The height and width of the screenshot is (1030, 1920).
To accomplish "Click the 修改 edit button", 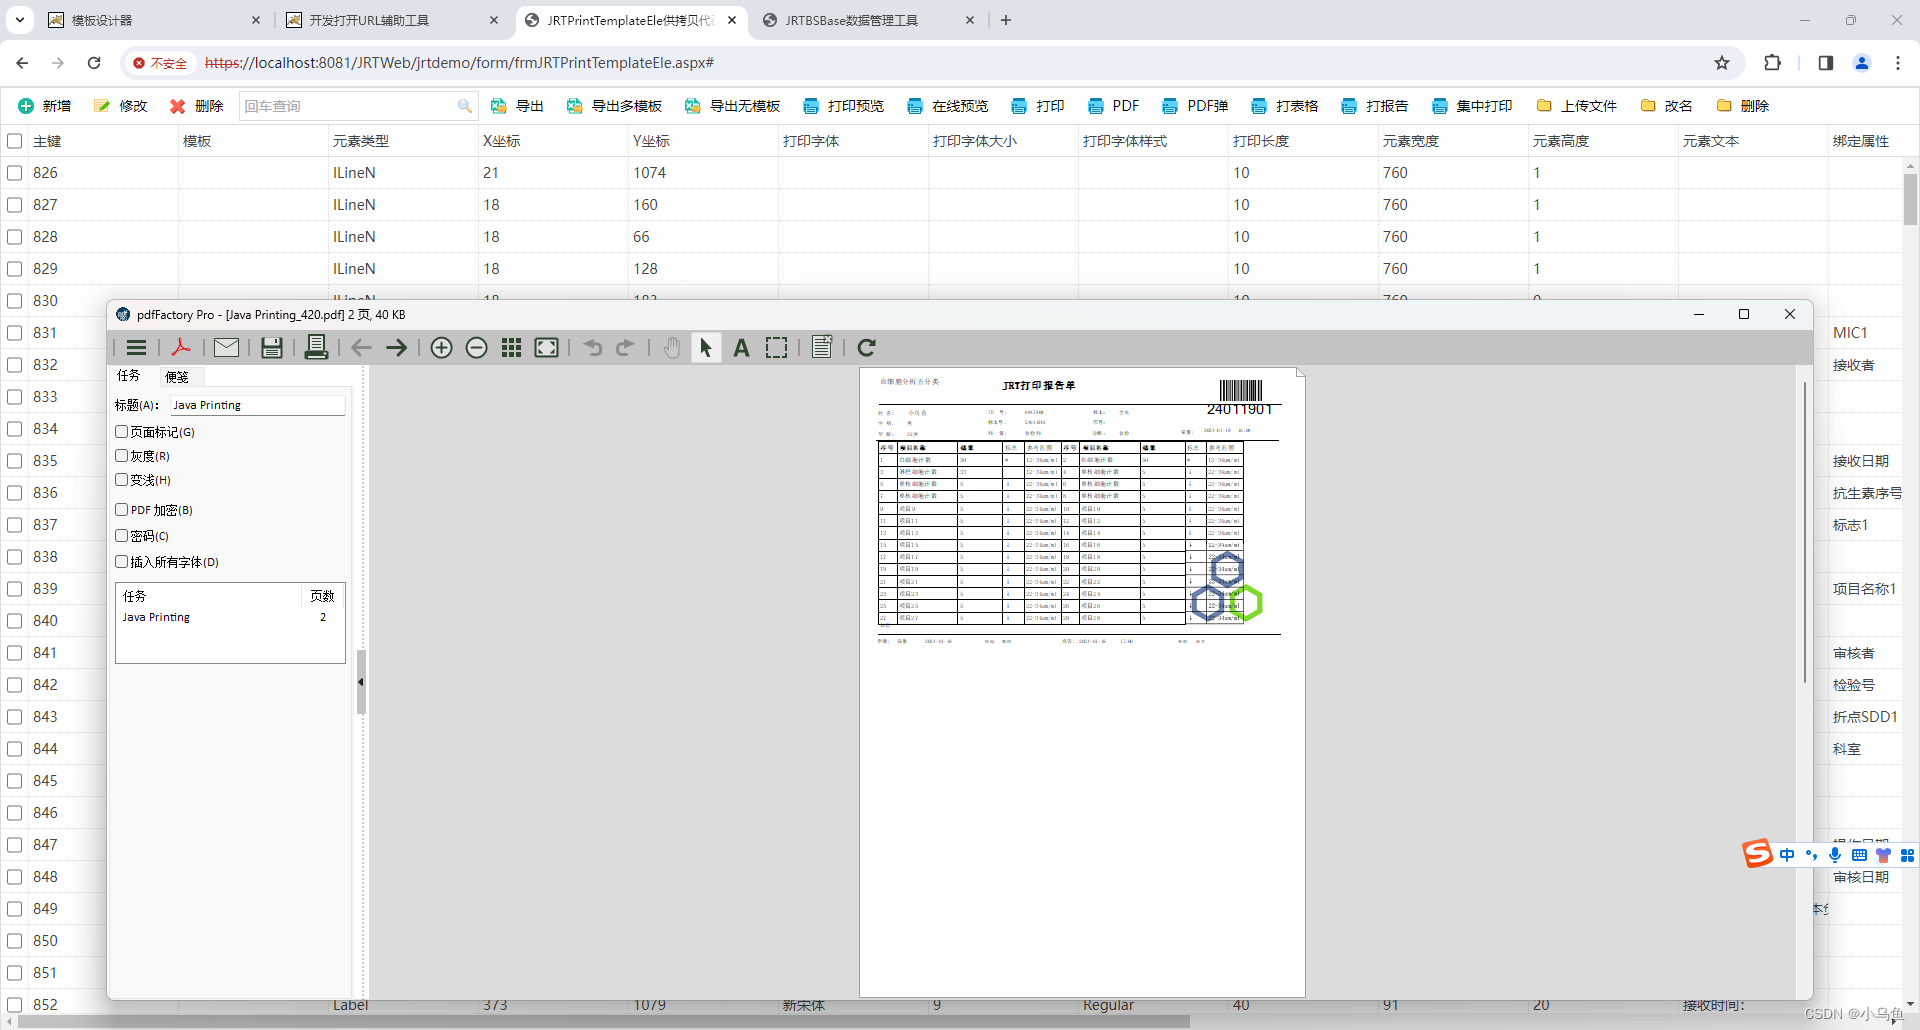I will 121,106.
